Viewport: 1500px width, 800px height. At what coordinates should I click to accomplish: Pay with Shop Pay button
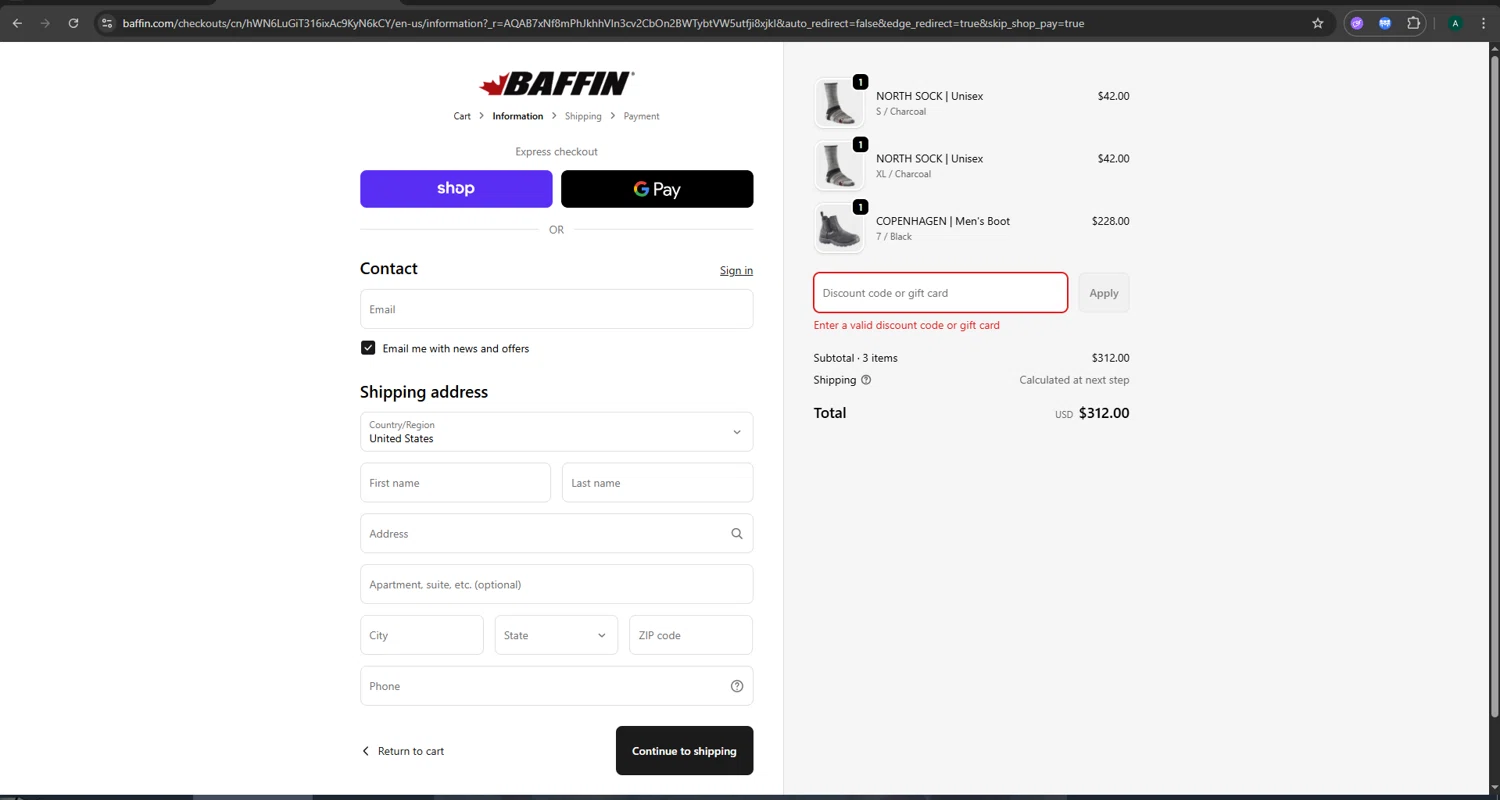point(456,189)
